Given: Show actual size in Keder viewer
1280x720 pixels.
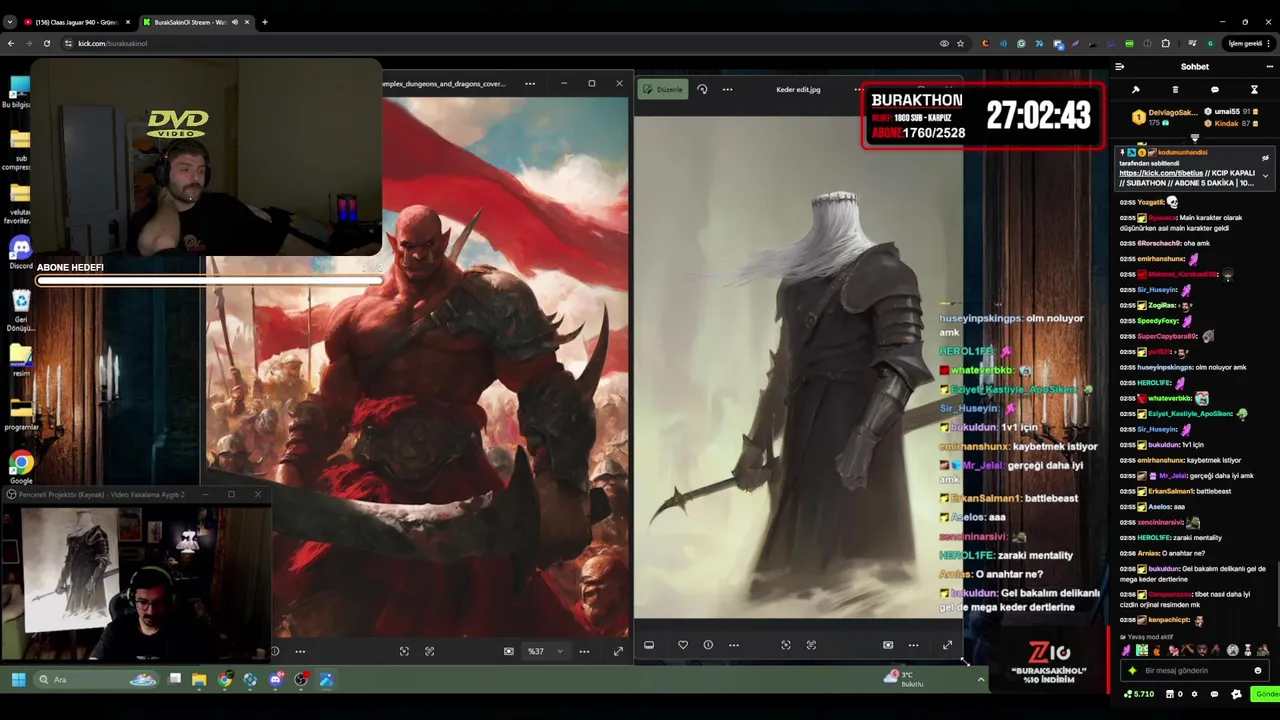Looking at the screenshot, I should 811,645.
